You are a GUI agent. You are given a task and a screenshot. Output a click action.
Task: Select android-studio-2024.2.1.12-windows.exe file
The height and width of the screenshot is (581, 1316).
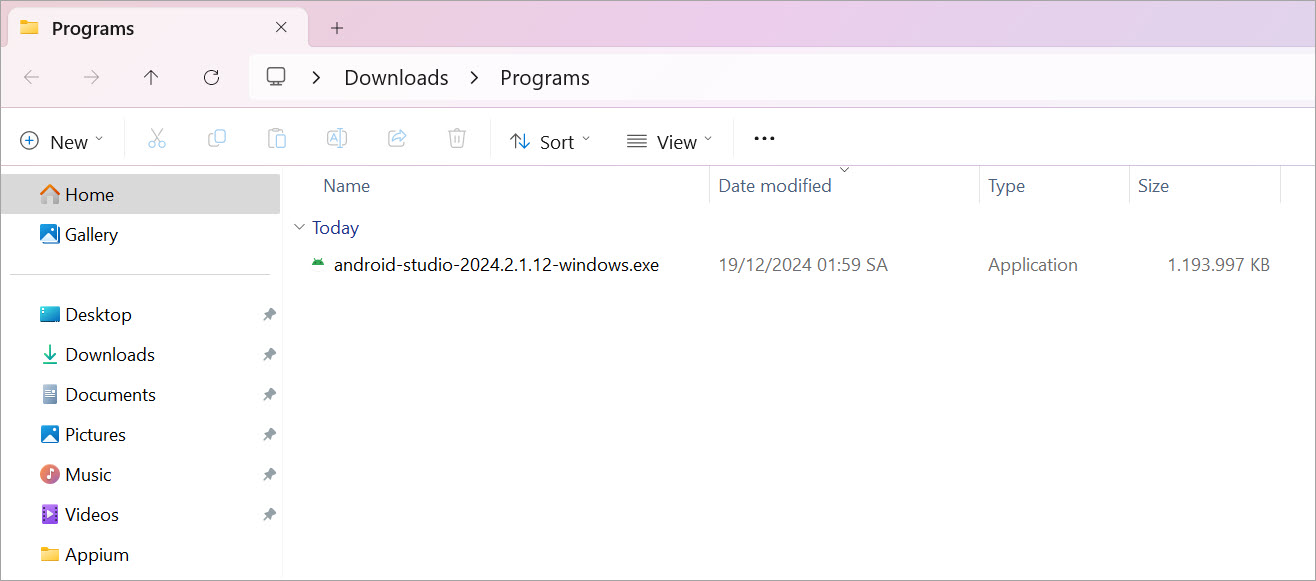click(496, 265)
